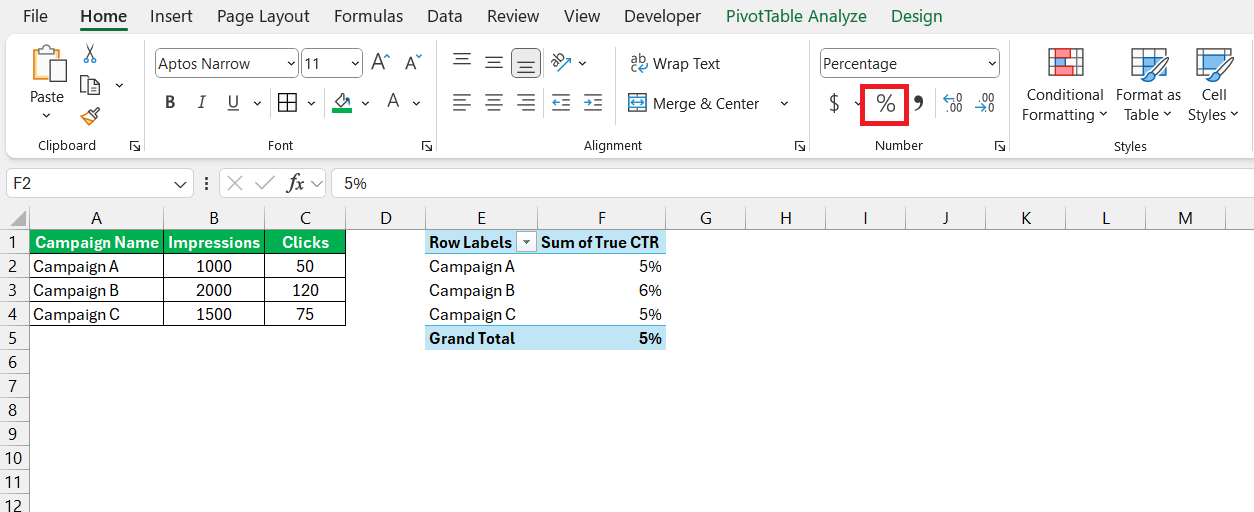Open Conditional Formatting menu

[x=1065, y=84]
